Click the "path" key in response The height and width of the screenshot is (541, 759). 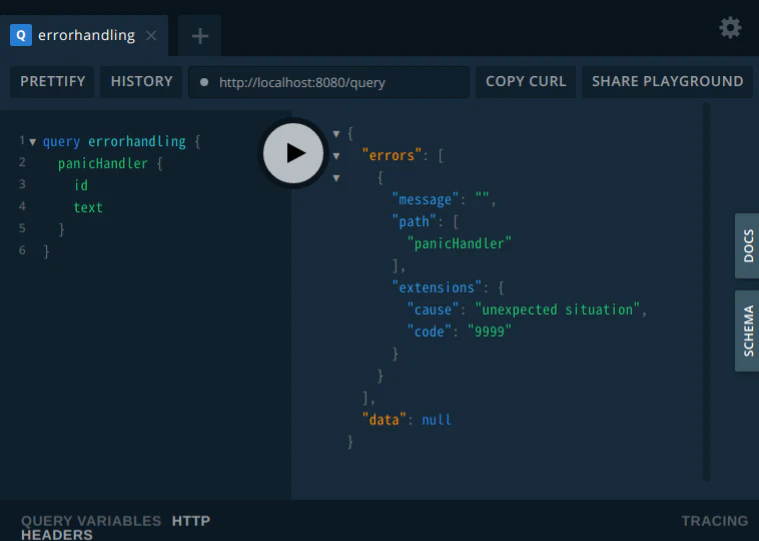click(414, 222)
